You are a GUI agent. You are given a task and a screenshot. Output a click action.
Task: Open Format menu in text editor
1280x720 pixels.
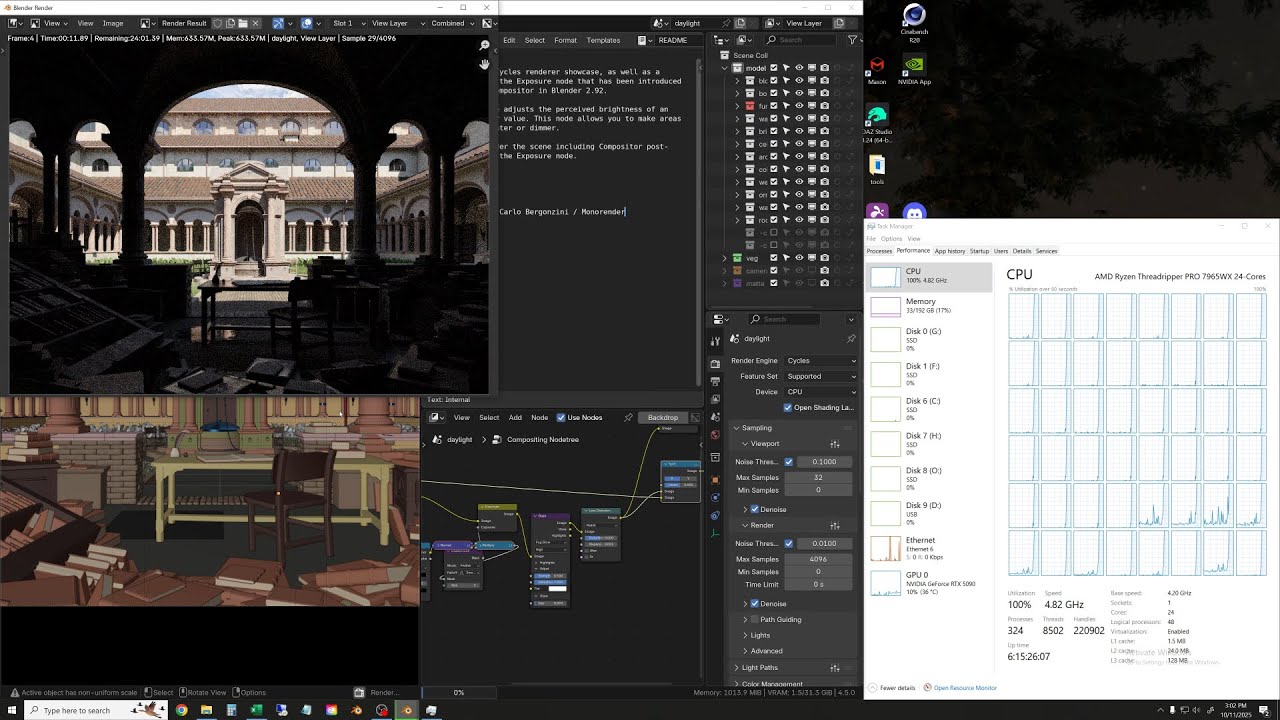pyautogui.click(x=565, y=40)
